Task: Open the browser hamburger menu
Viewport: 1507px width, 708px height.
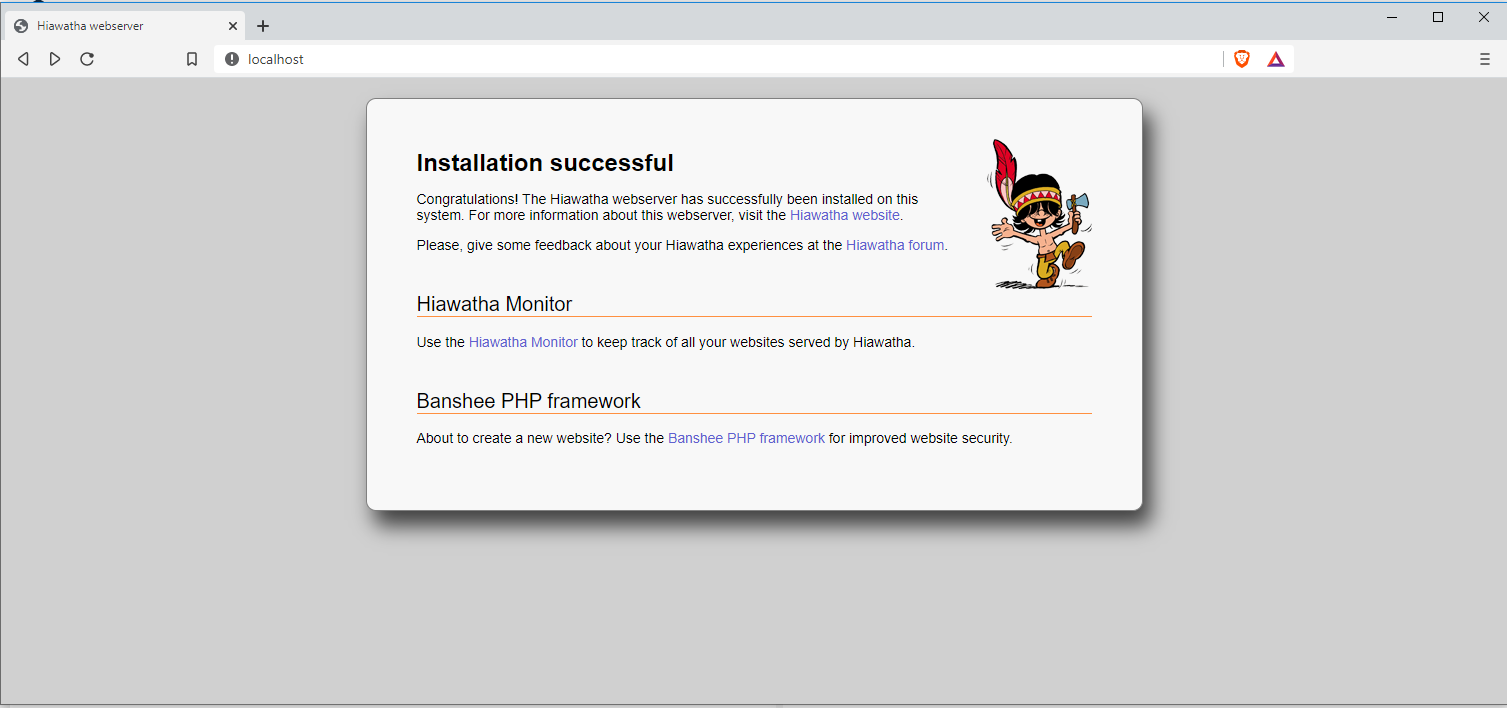Action: (1484, 59)
